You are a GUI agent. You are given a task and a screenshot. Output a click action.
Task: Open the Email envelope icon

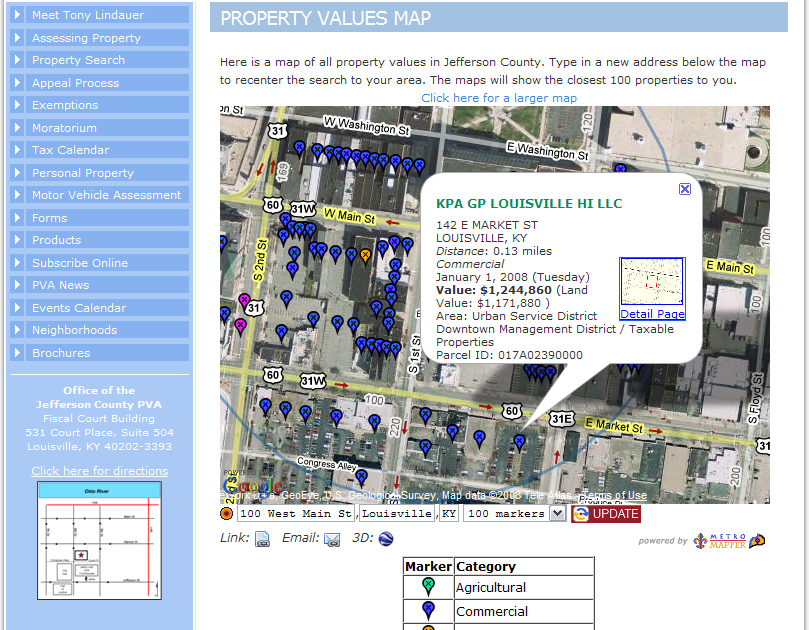(332, 538)
